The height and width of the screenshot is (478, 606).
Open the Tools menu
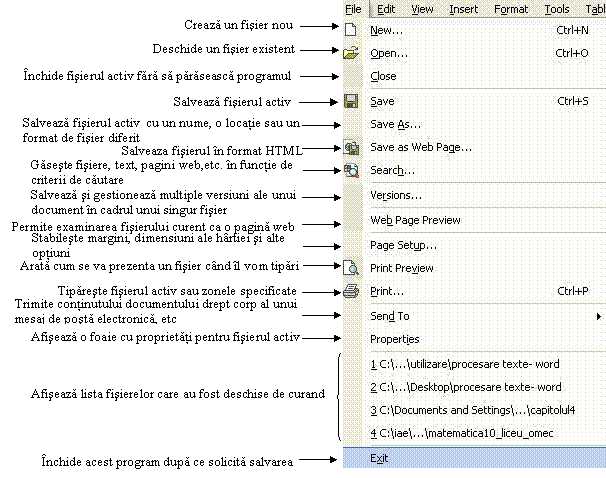pyautogui.click(x=557, y=9)
